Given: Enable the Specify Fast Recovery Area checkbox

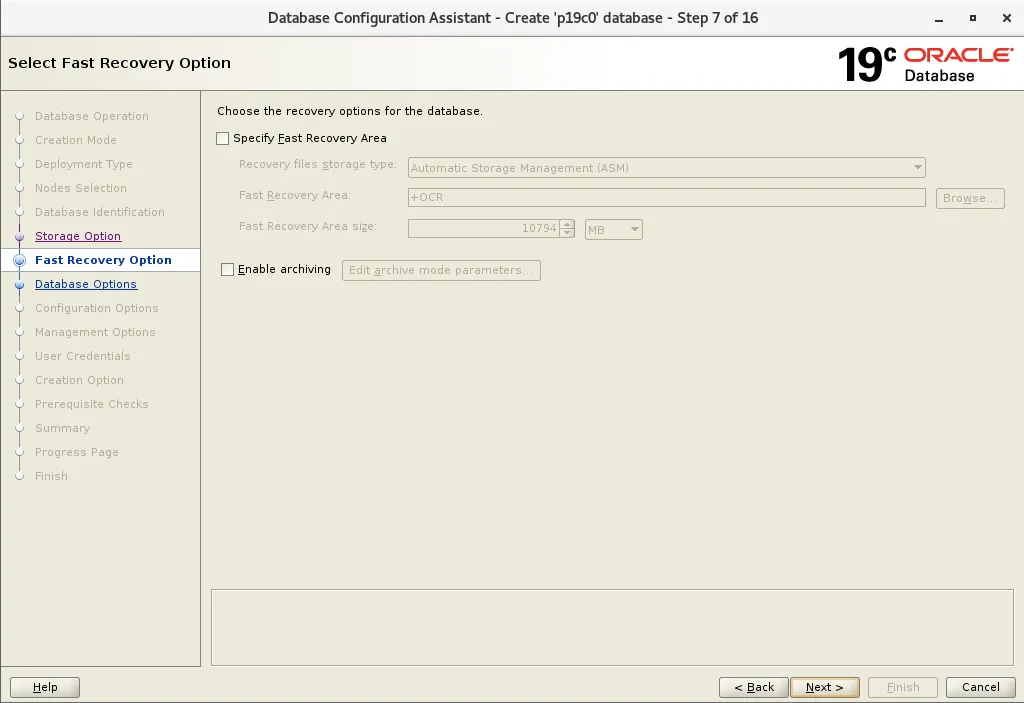Looking at the screenshot, I should point(224,138).
